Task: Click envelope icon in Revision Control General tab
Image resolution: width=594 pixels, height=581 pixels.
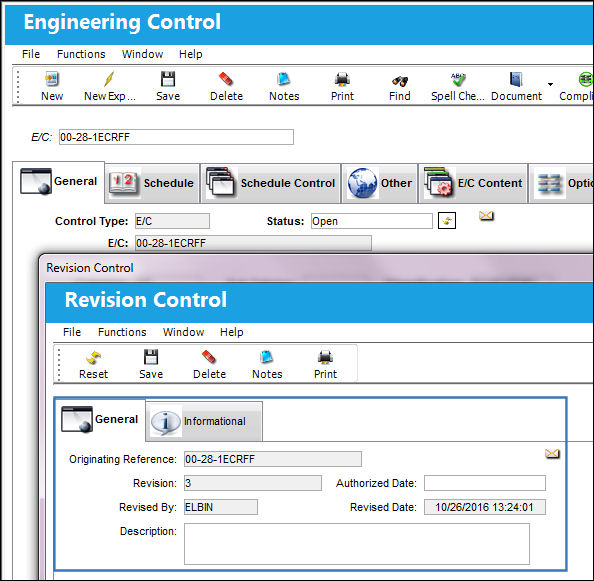Action: [x=552, y=453]
